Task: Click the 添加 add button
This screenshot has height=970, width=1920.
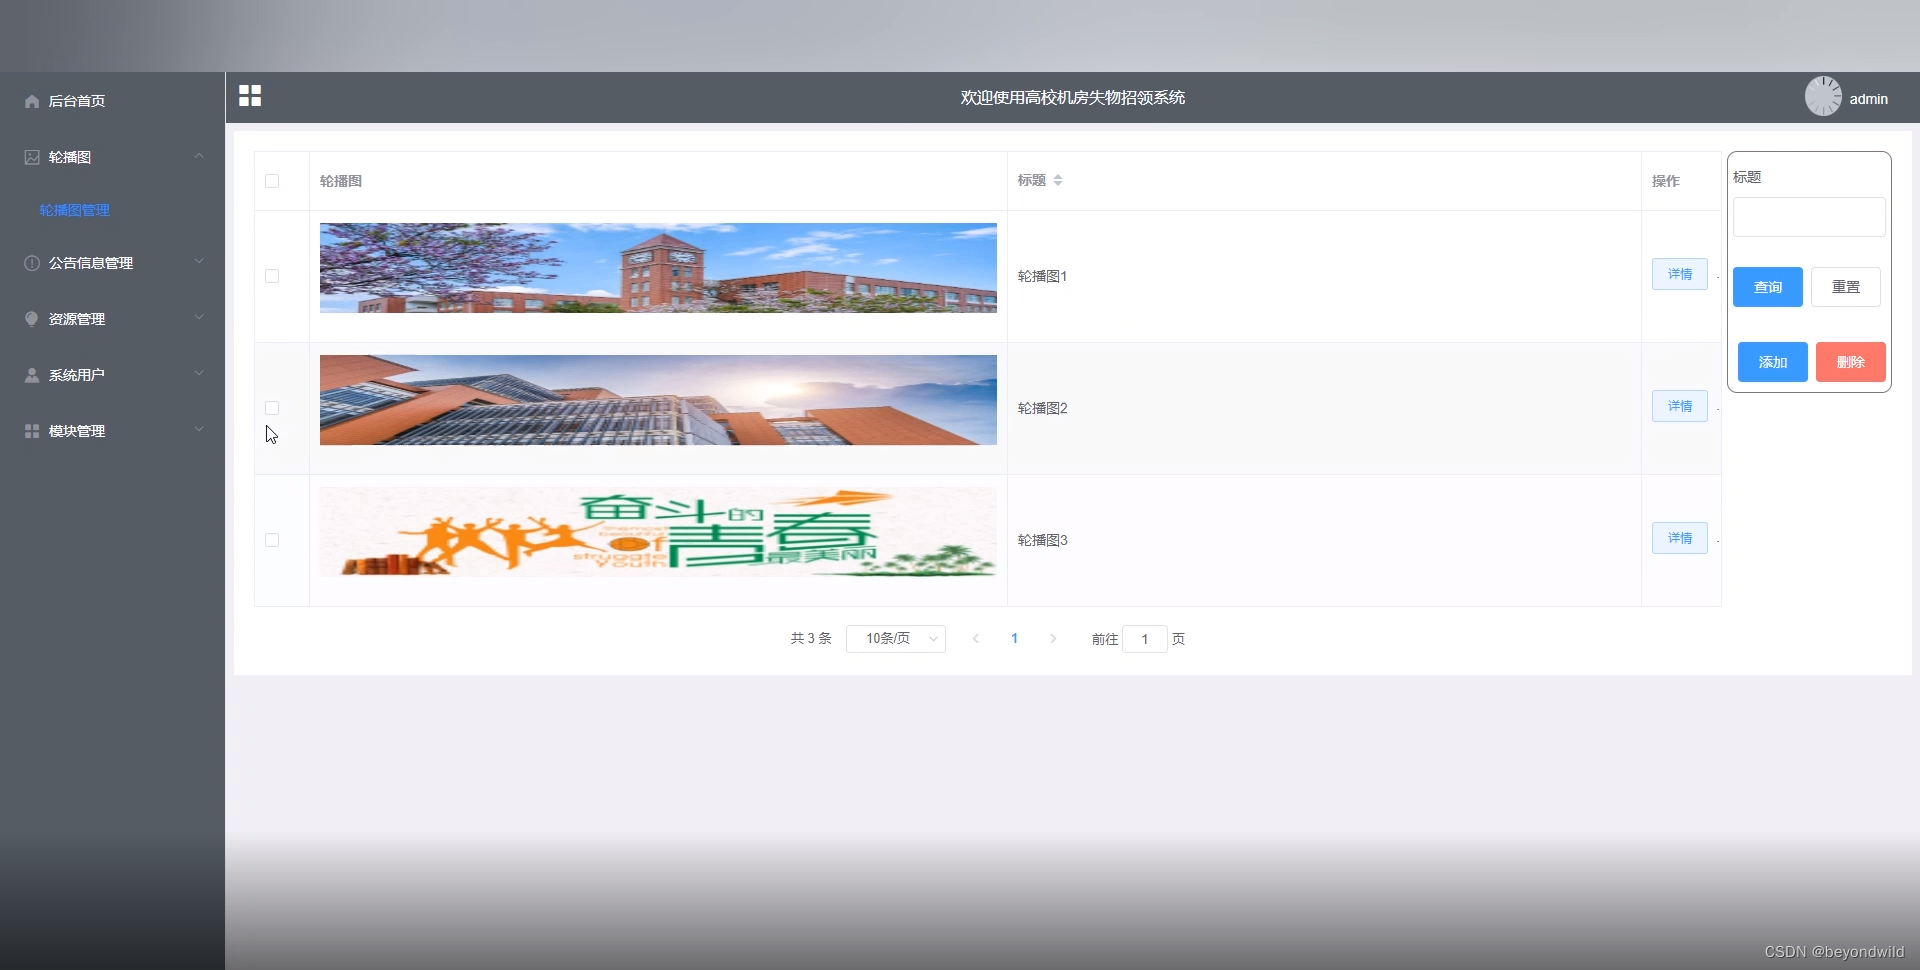Action: click(1771, 362)
